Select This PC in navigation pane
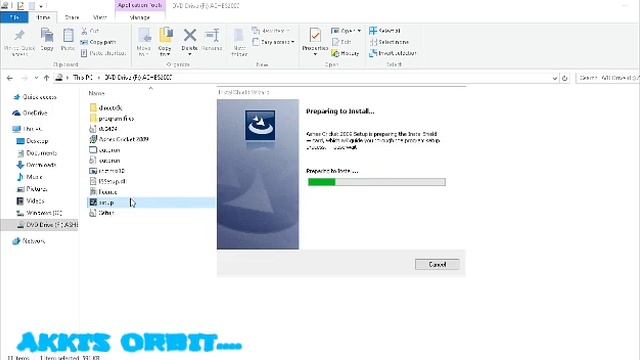The height and width of the screenshot is (360, 640). pyautogui.click(x=28, y=129)
